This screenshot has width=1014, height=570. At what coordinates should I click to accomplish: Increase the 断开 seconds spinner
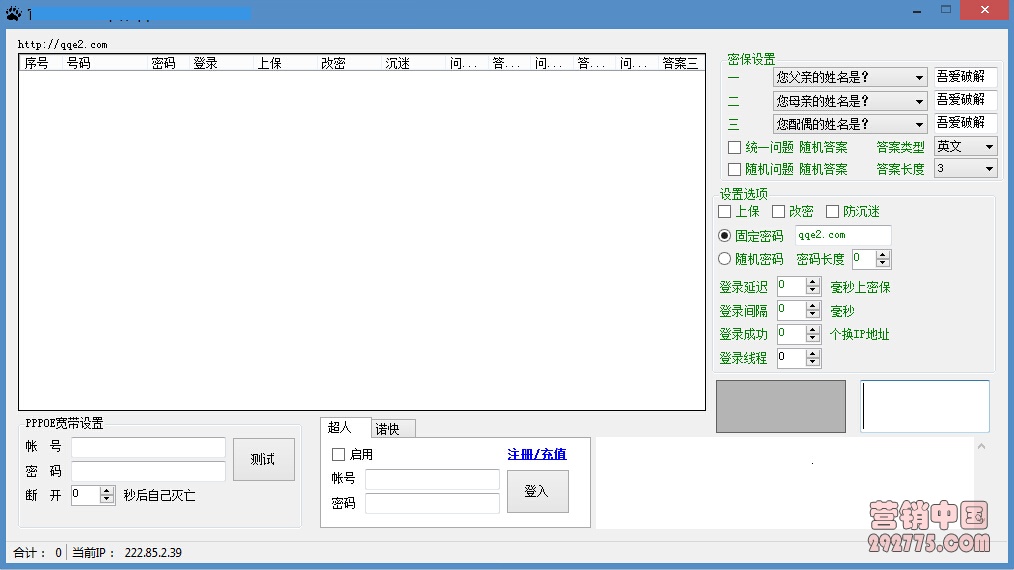(x=107, y=490)
